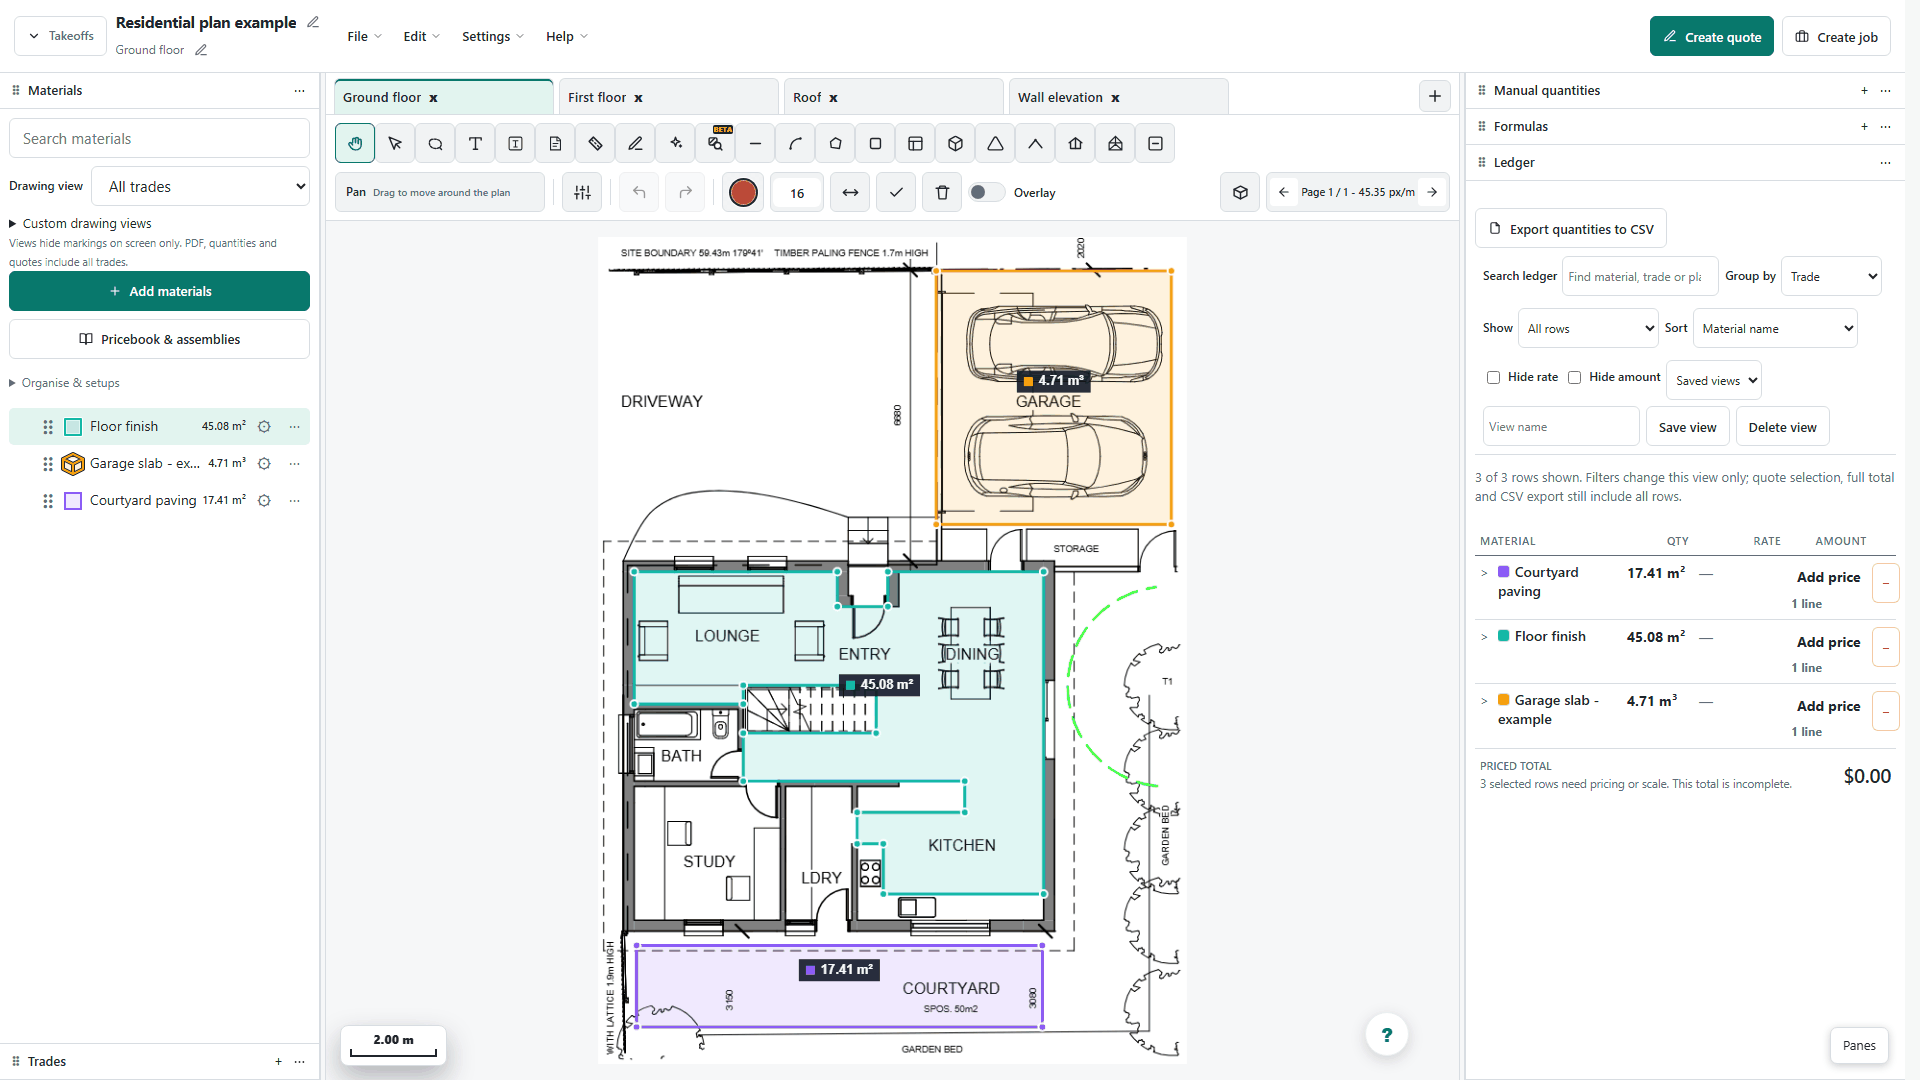Switch to the Roof tab
The image size is (1920, 1080).
[893, 97]
